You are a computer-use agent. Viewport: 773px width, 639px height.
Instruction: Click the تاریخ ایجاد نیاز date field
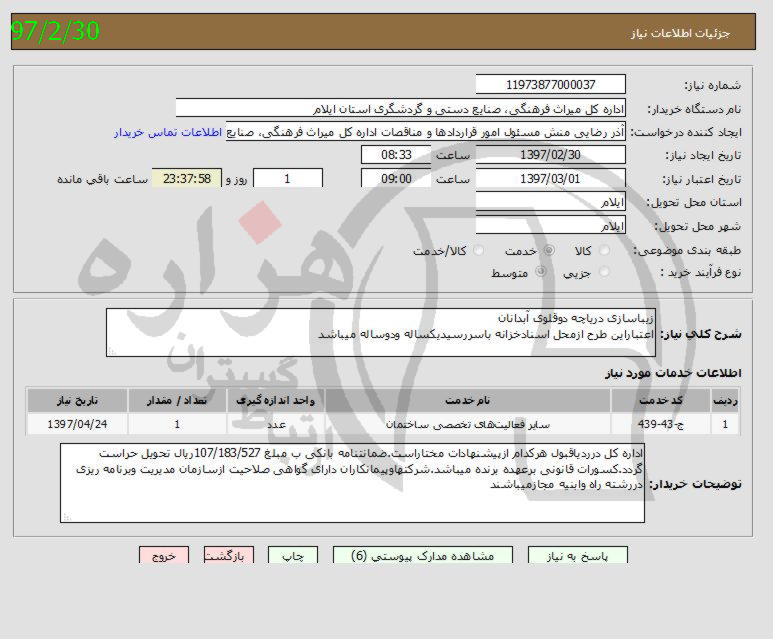(550, 155)
